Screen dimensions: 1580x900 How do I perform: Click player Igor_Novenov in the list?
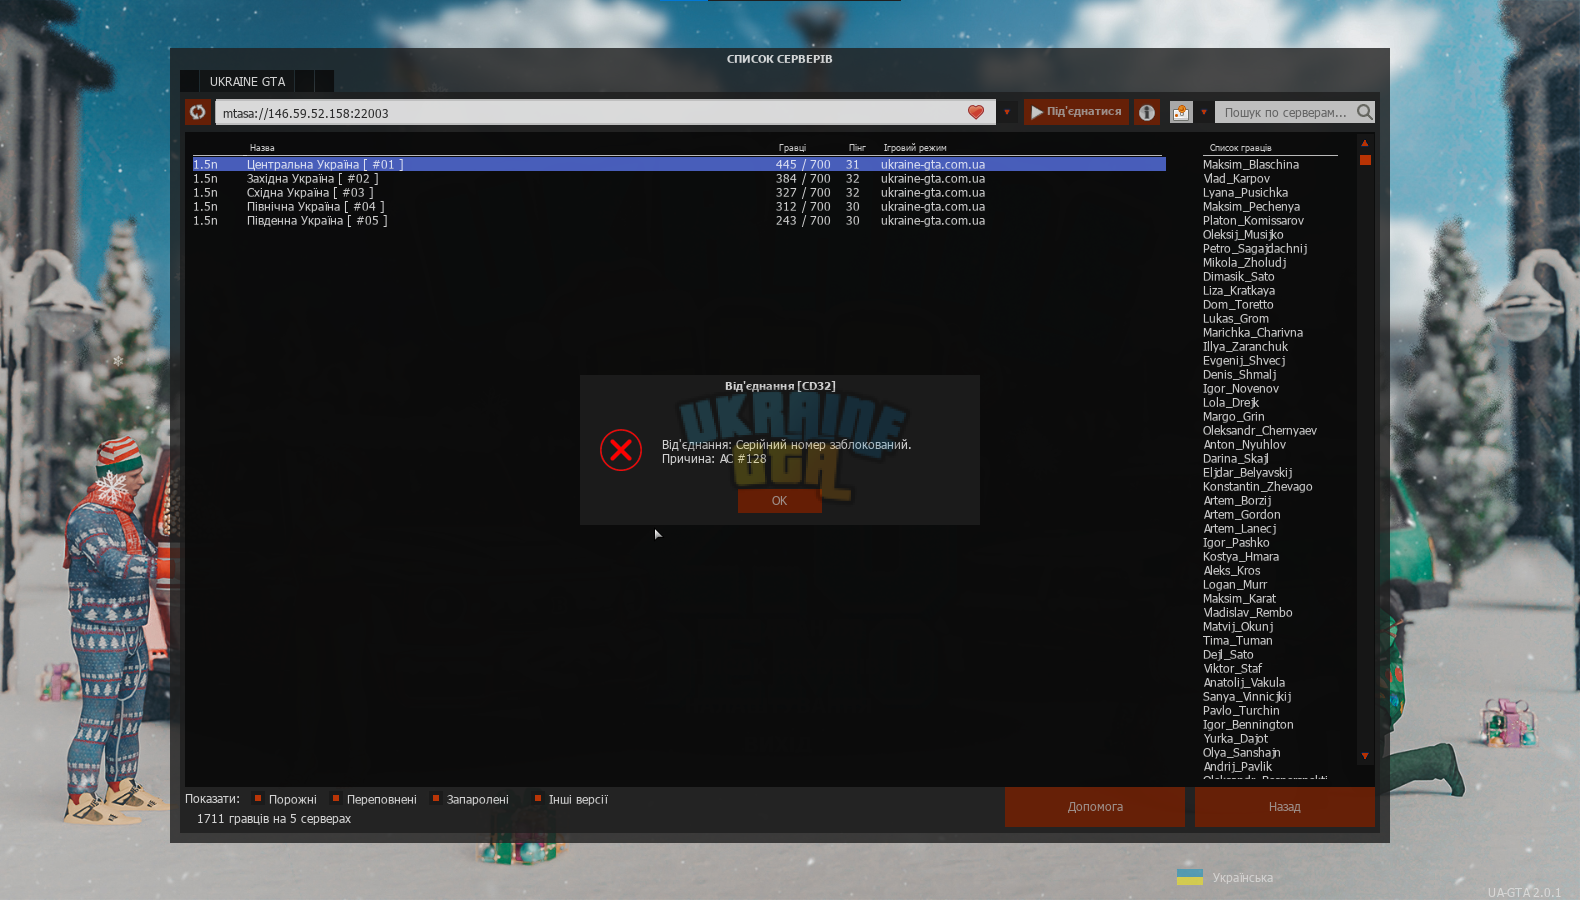pos(1241,388)
